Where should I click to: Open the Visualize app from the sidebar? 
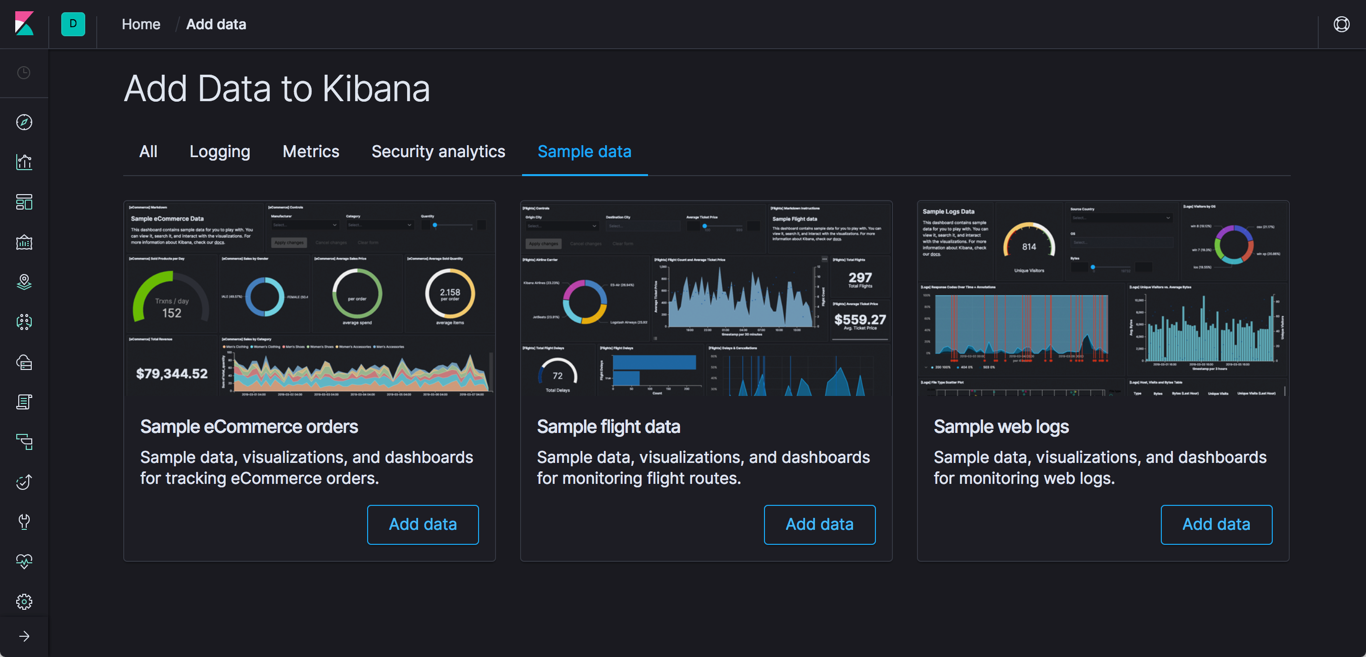[24, 161]
